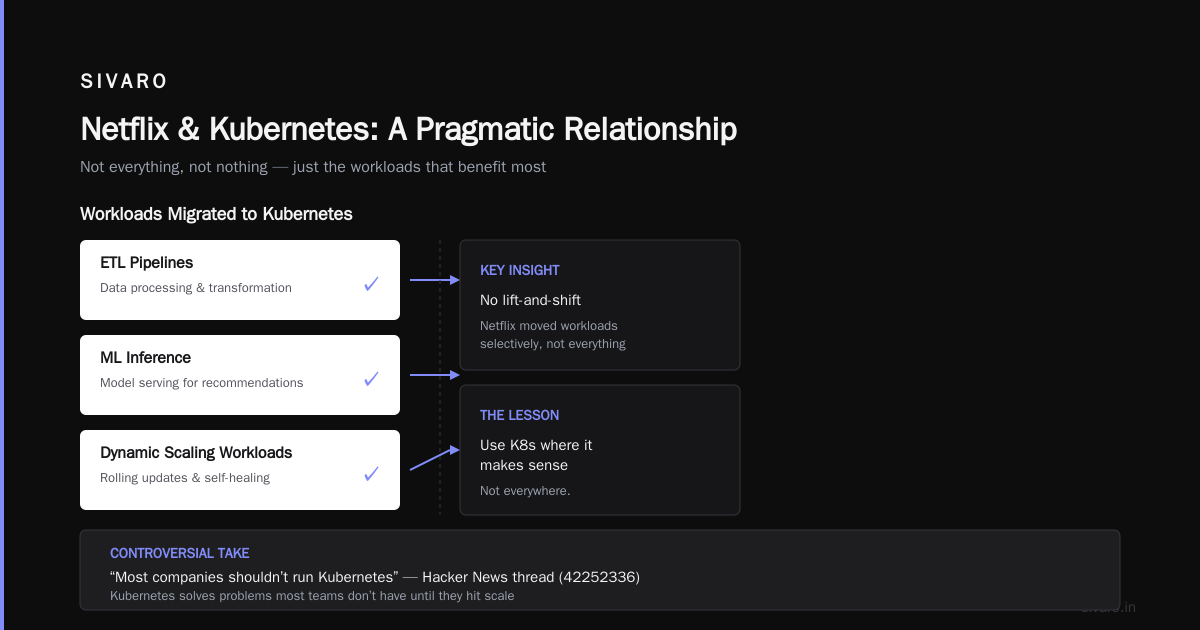Click the sivaro.in watermark
This screenshot has height=630, width=1200.
[1108, 607]
